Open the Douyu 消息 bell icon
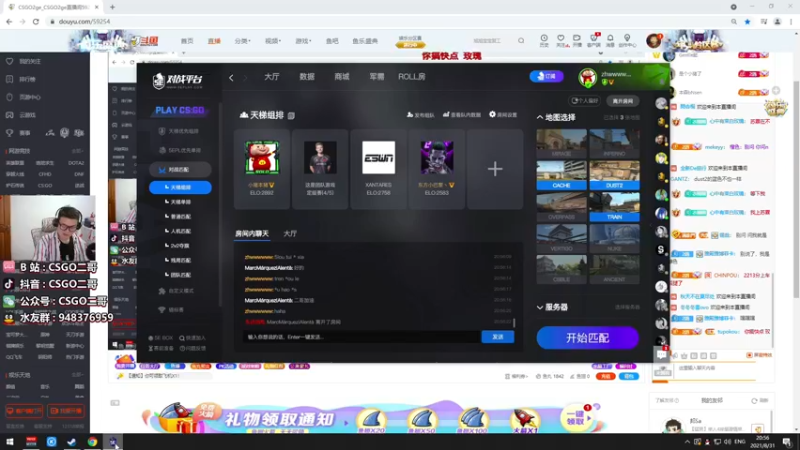 610,40
